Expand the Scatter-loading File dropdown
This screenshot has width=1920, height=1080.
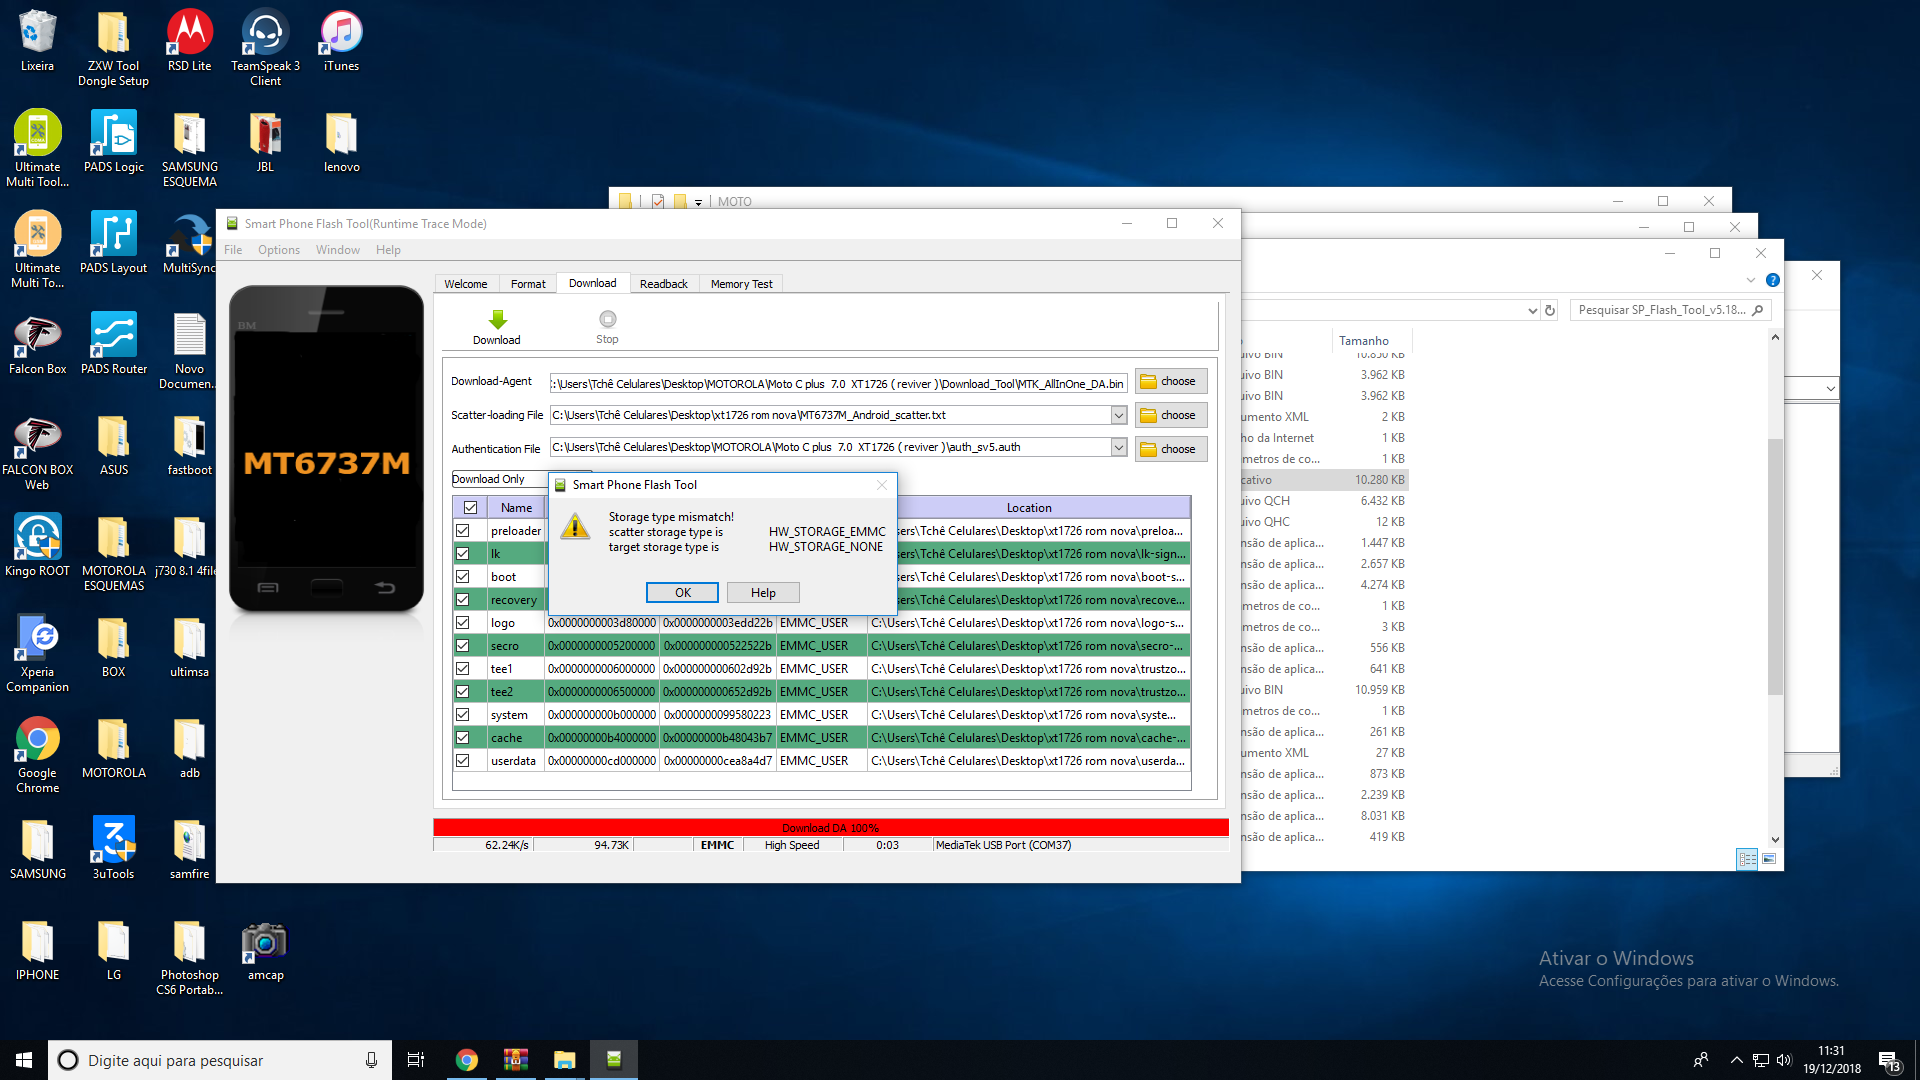1119,415
